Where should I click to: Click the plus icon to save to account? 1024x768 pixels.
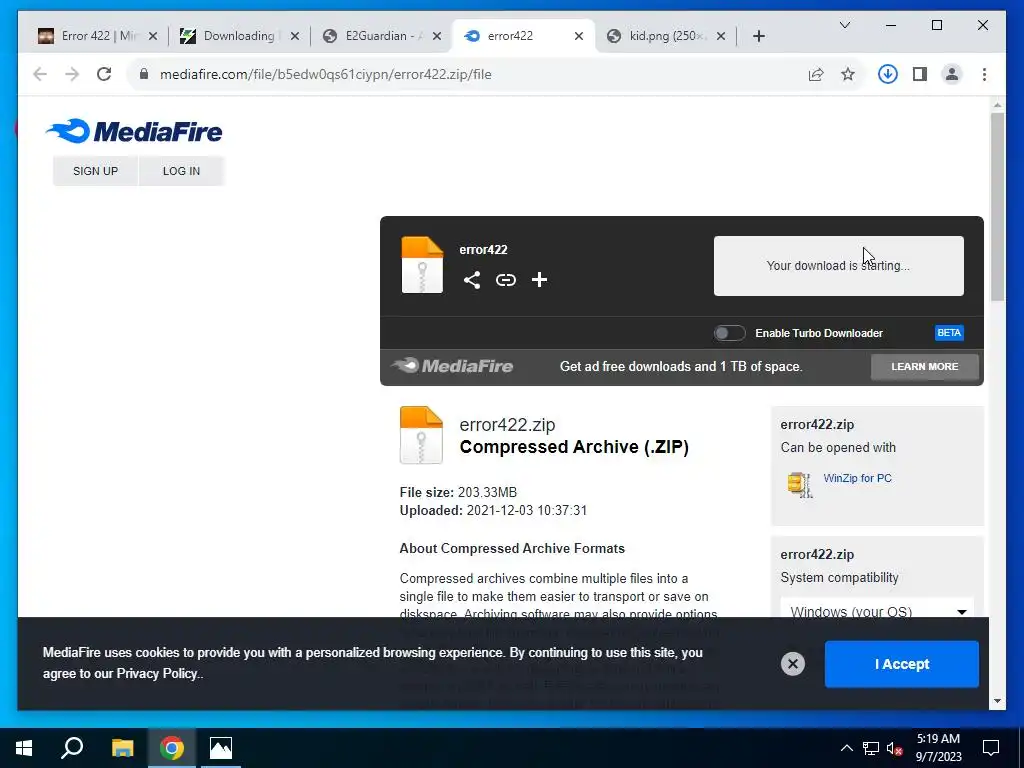coord(539,280)
